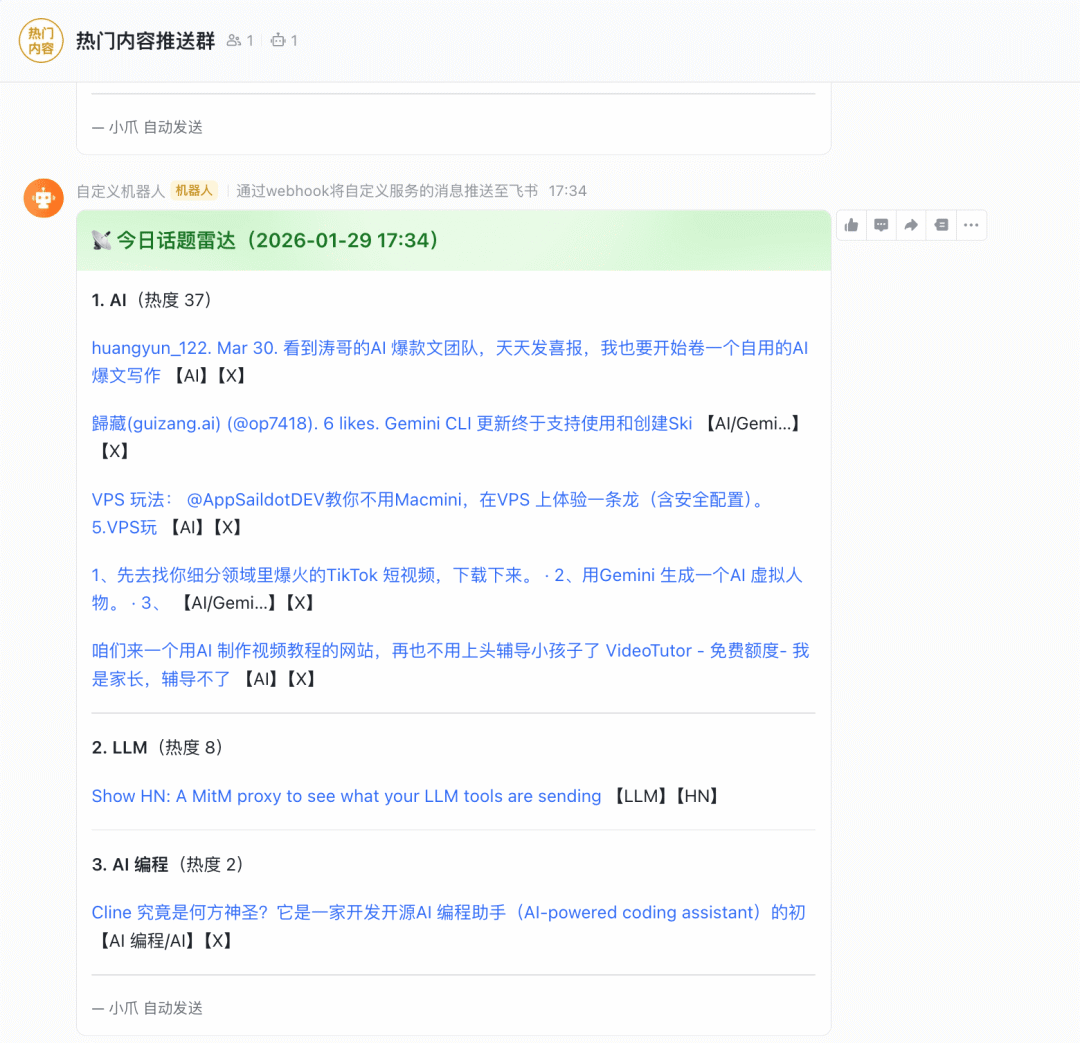The image size is (1080, 1043).
Task: Open the 热门内容推送群 group title
Action: coord(145,41)
